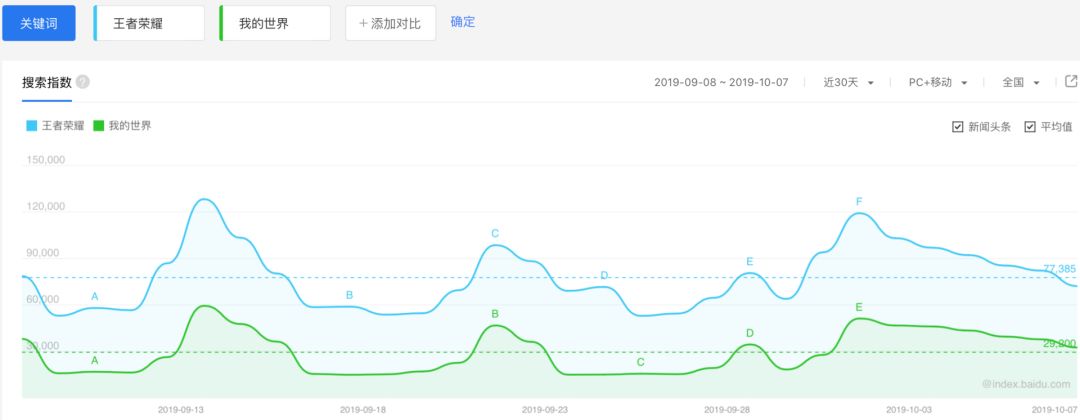Click the 2019-09-23 axis date label
Screen dimensions: 1080x420
545,410
